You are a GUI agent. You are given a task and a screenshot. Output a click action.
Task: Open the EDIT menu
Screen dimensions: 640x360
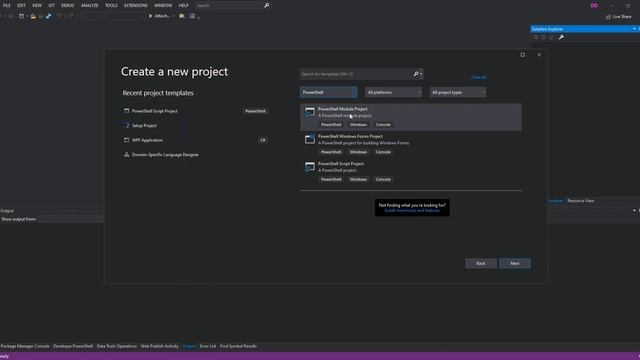point(21,5)
